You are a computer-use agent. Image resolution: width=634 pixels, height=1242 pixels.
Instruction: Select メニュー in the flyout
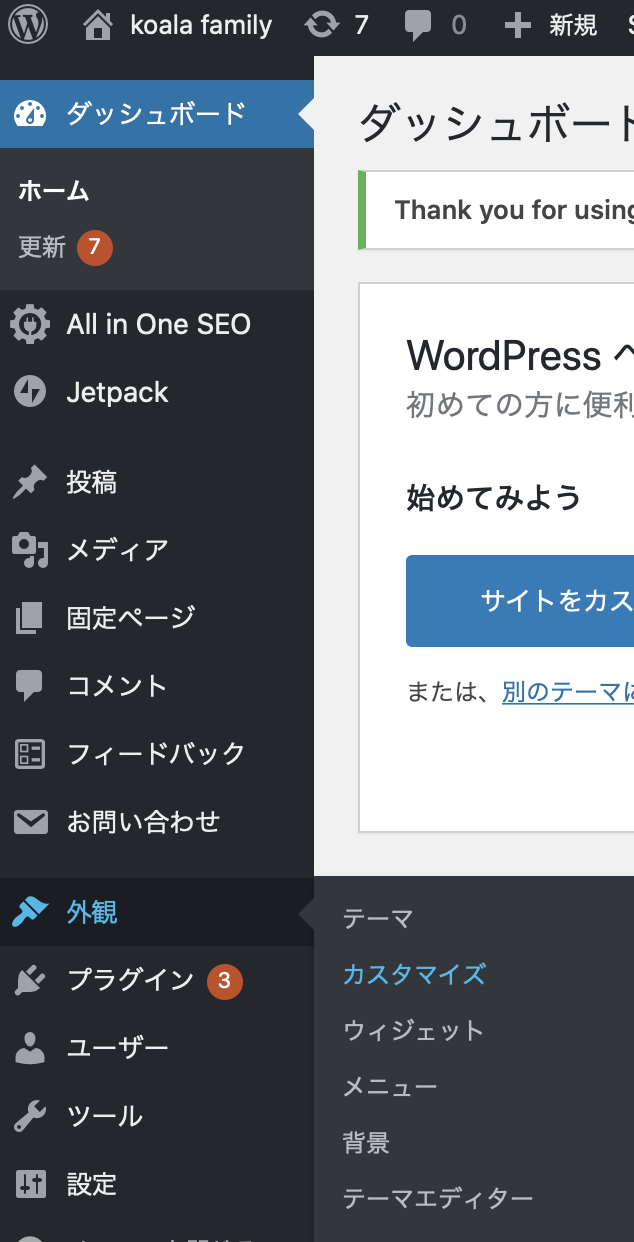pos(390,1086)
